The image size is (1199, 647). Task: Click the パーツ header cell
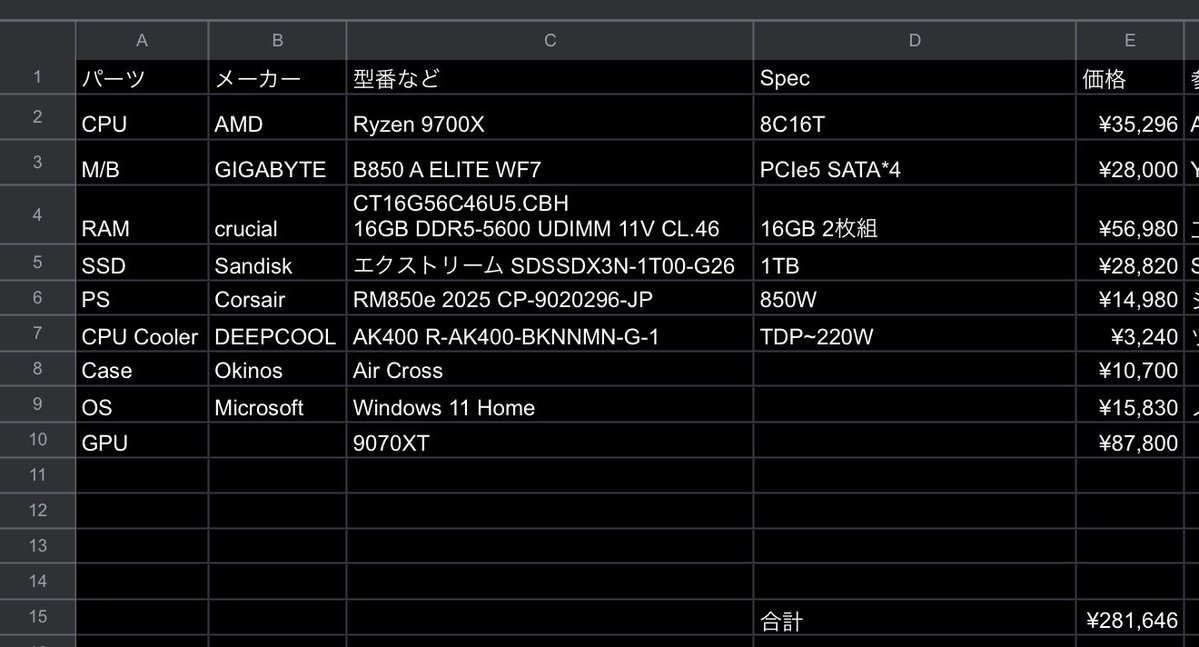(141, 77)
